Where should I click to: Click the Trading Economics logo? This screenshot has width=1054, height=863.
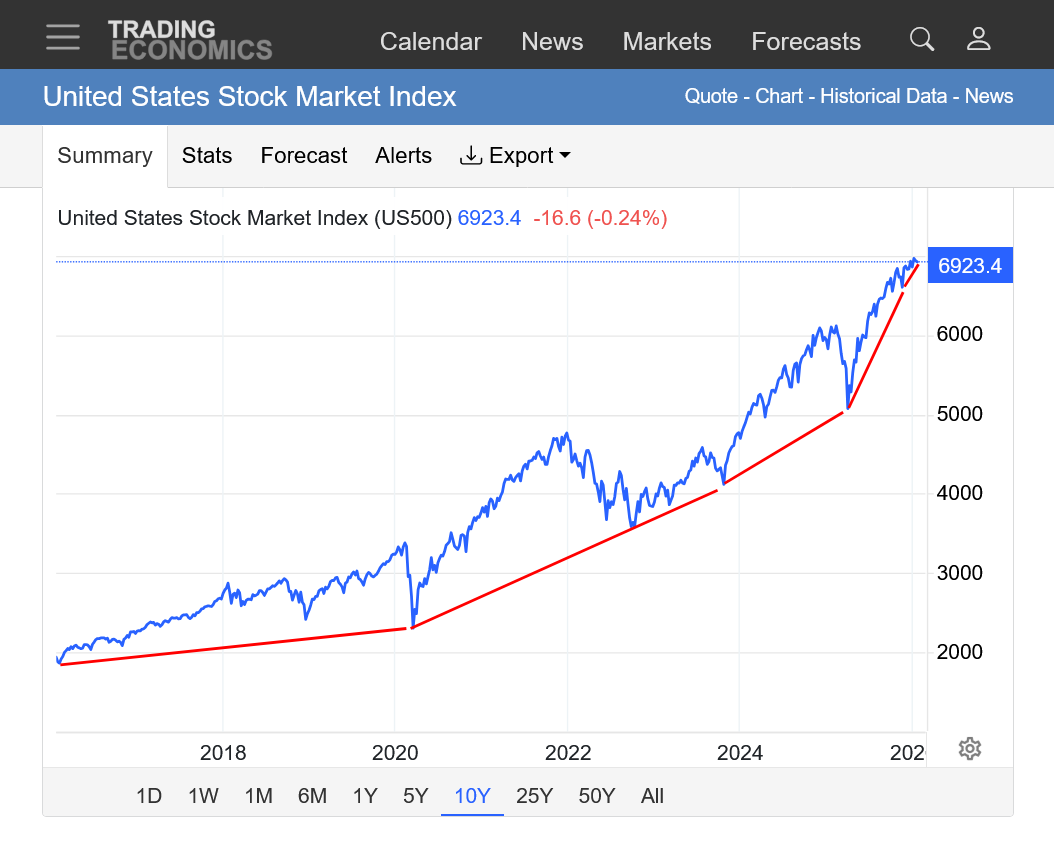tap(190, 40)
